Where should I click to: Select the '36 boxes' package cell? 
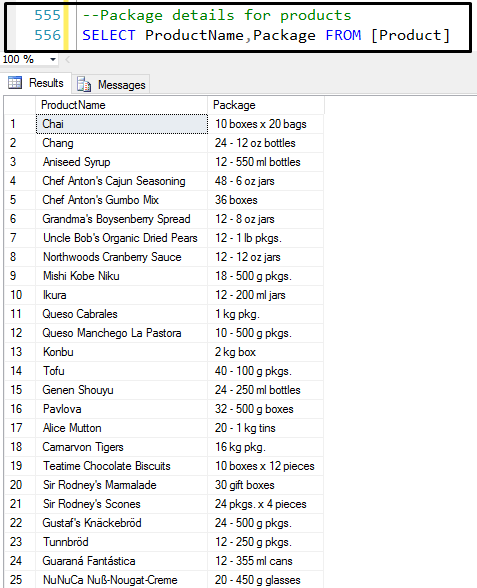coord(266,200)
